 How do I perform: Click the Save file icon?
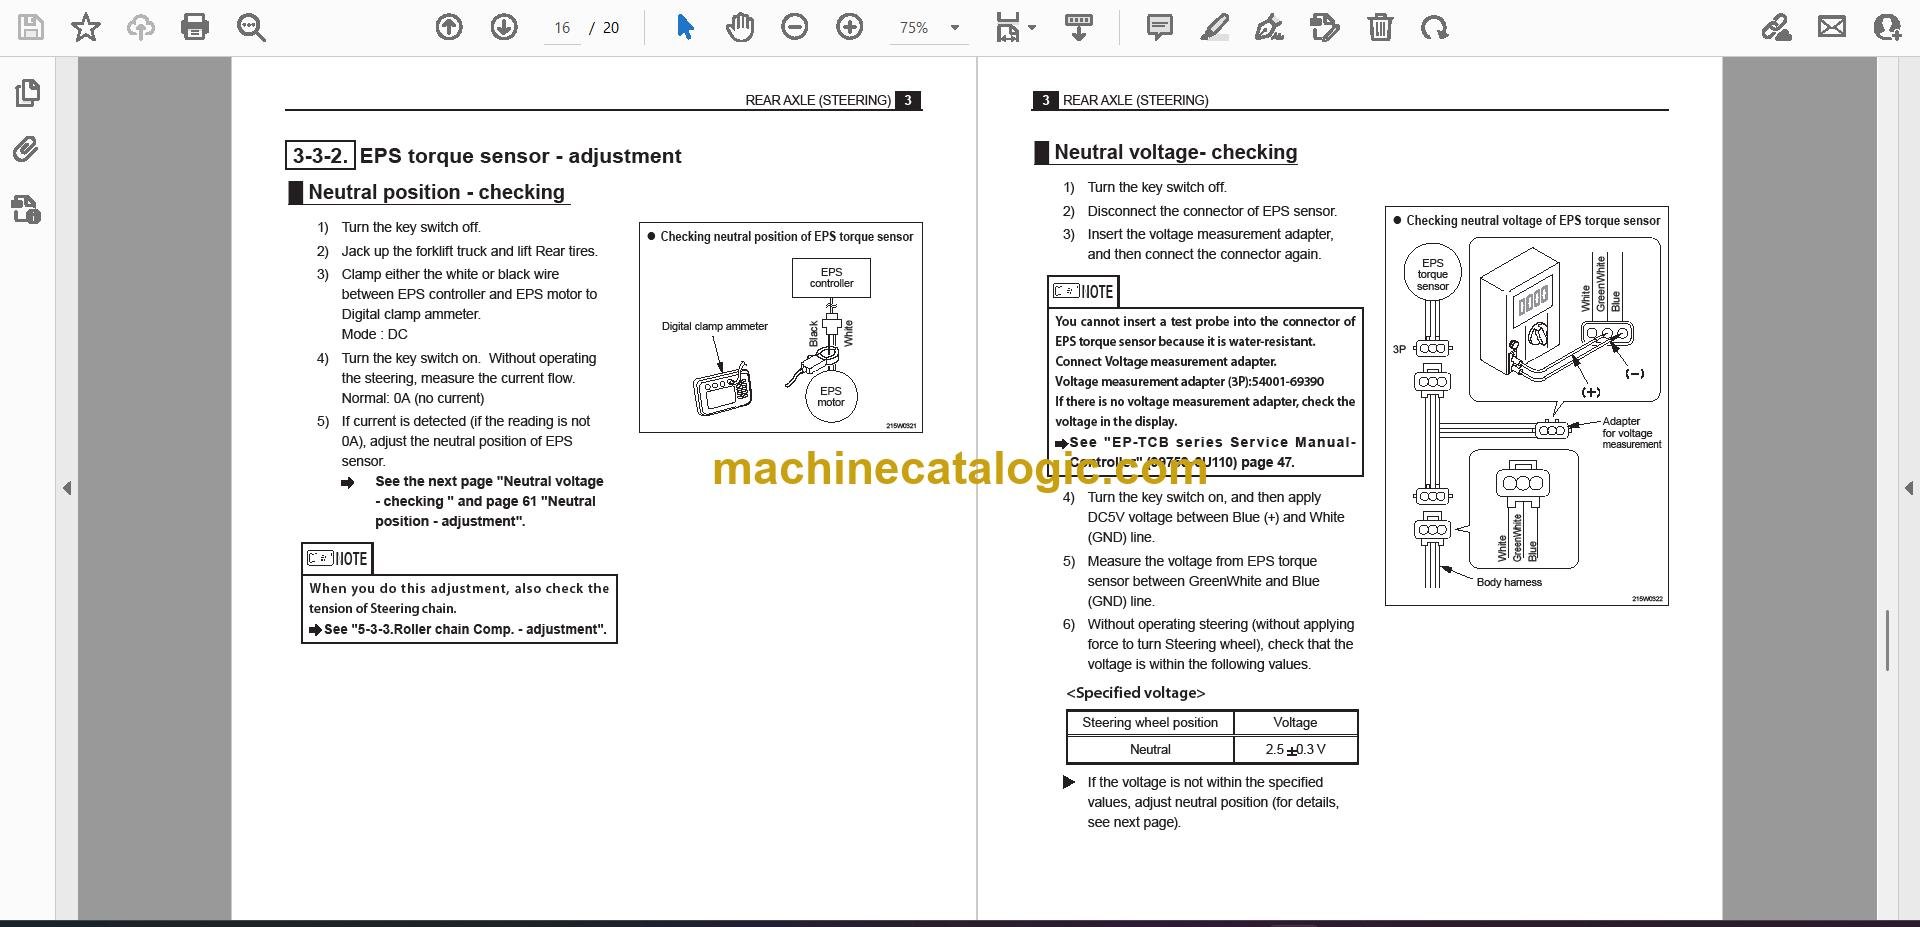tap(31, 27)
